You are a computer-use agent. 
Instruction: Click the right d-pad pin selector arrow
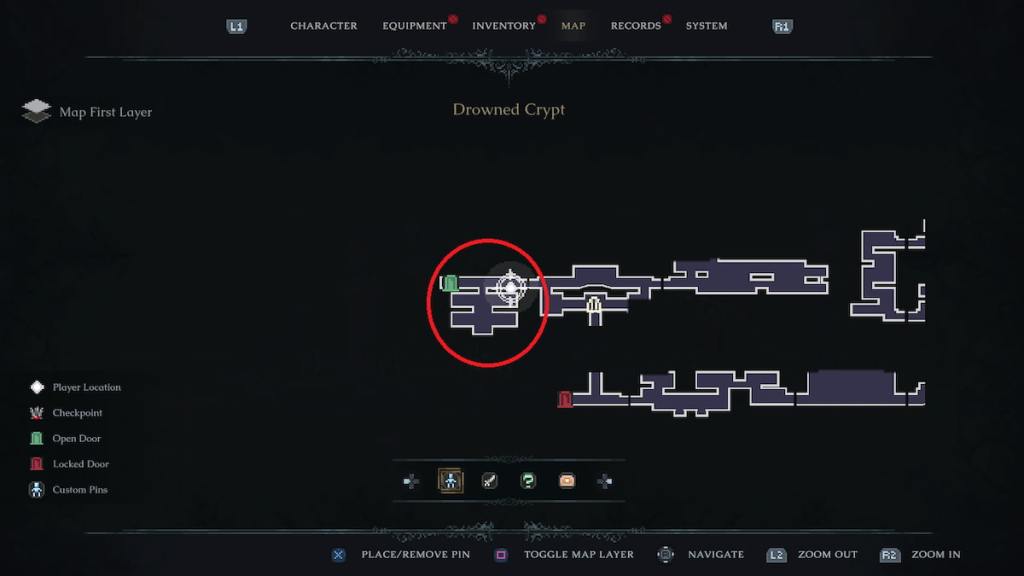[605, 482]
